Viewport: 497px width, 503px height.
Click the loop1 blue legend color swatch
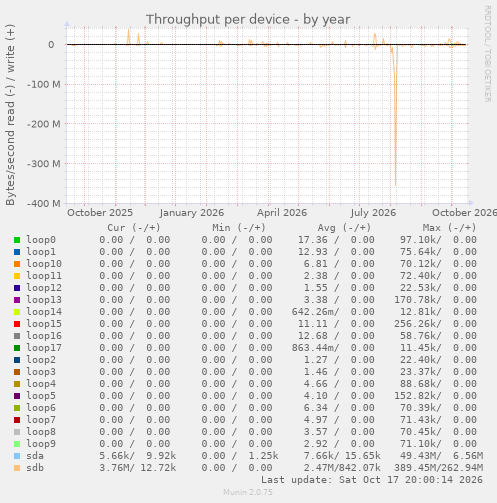tap(17, 252)
